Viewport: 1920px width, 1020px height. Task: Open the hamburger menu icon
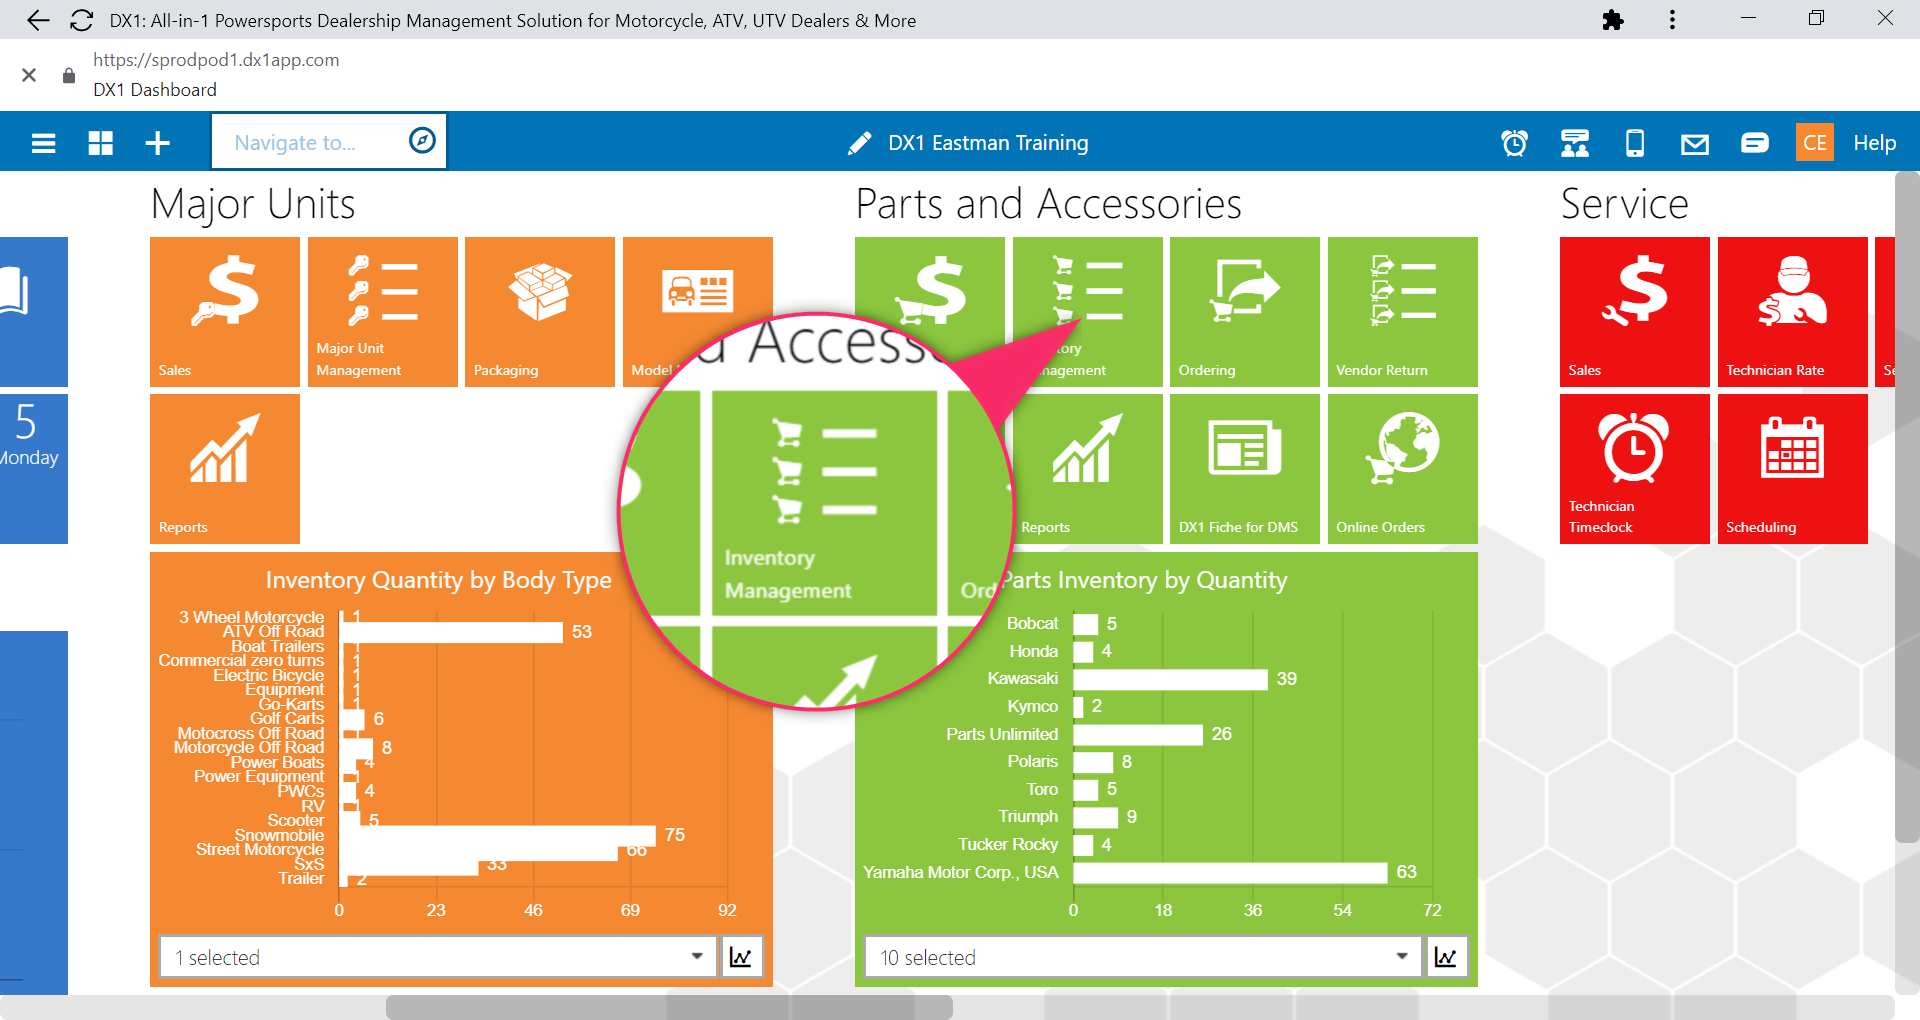[x=43, y=143]
